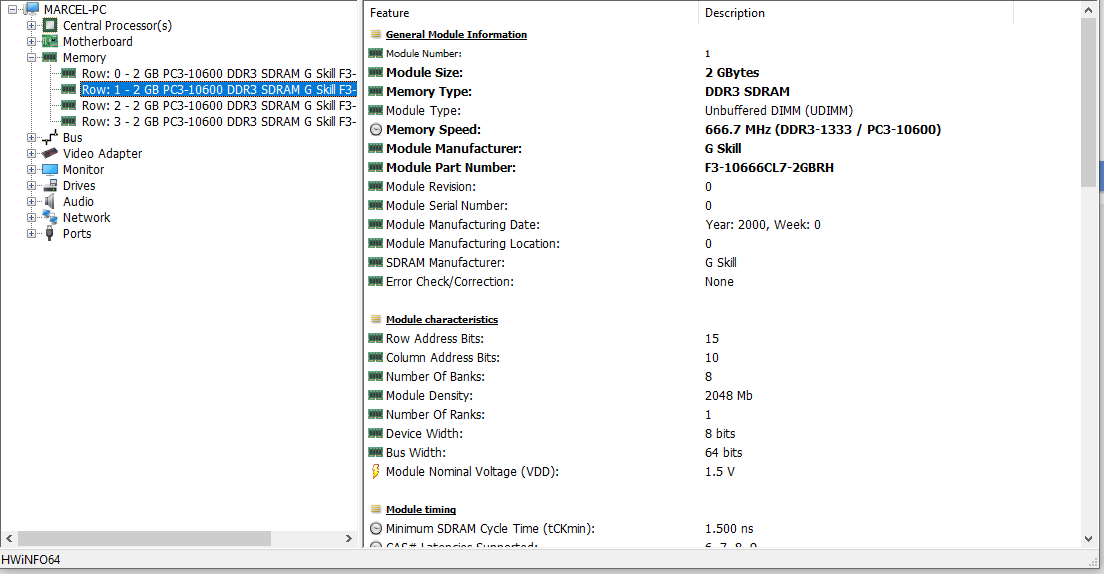The width and height of the screenshot is (1104, 574).
Task: Click the Network computers icon
Action: 49,217
